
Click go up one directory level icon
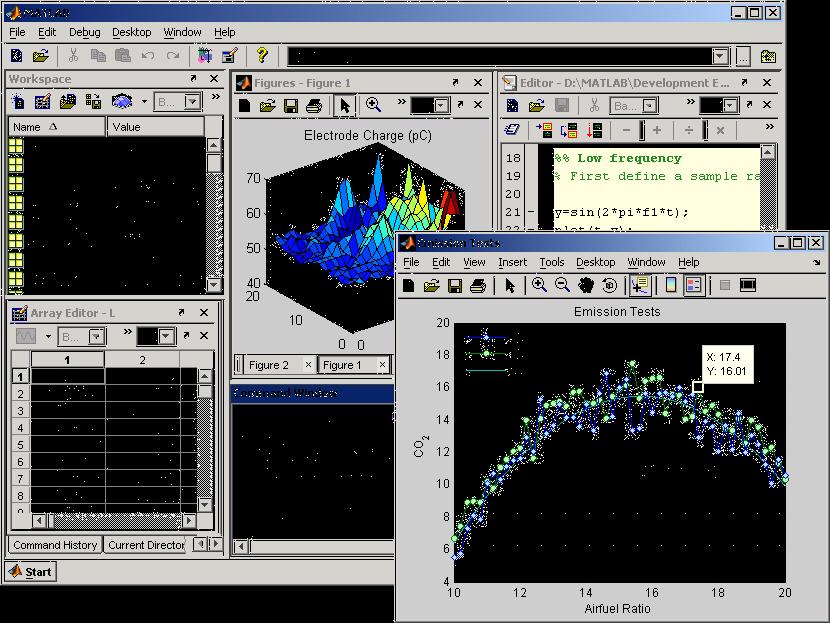[x=768, y=57]
